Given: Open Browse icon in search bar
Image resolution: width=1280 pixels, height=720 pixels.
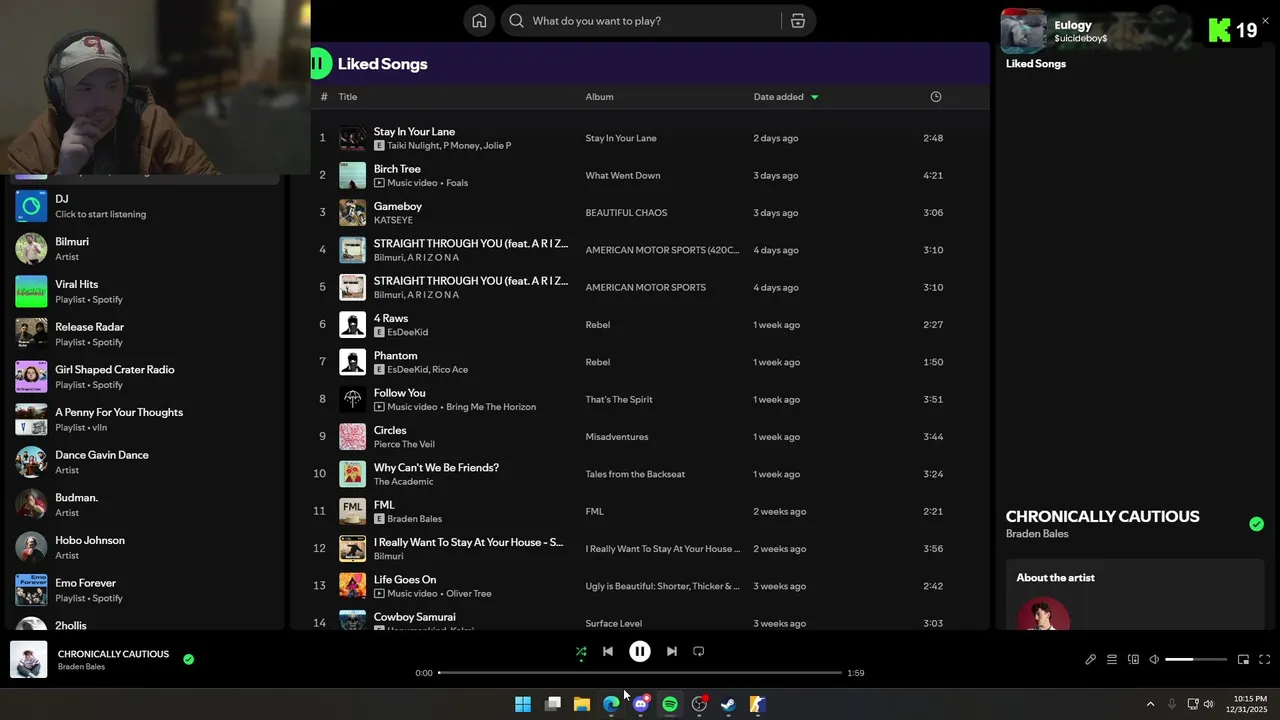Looking at the screenshot, I should coord(798,21).
